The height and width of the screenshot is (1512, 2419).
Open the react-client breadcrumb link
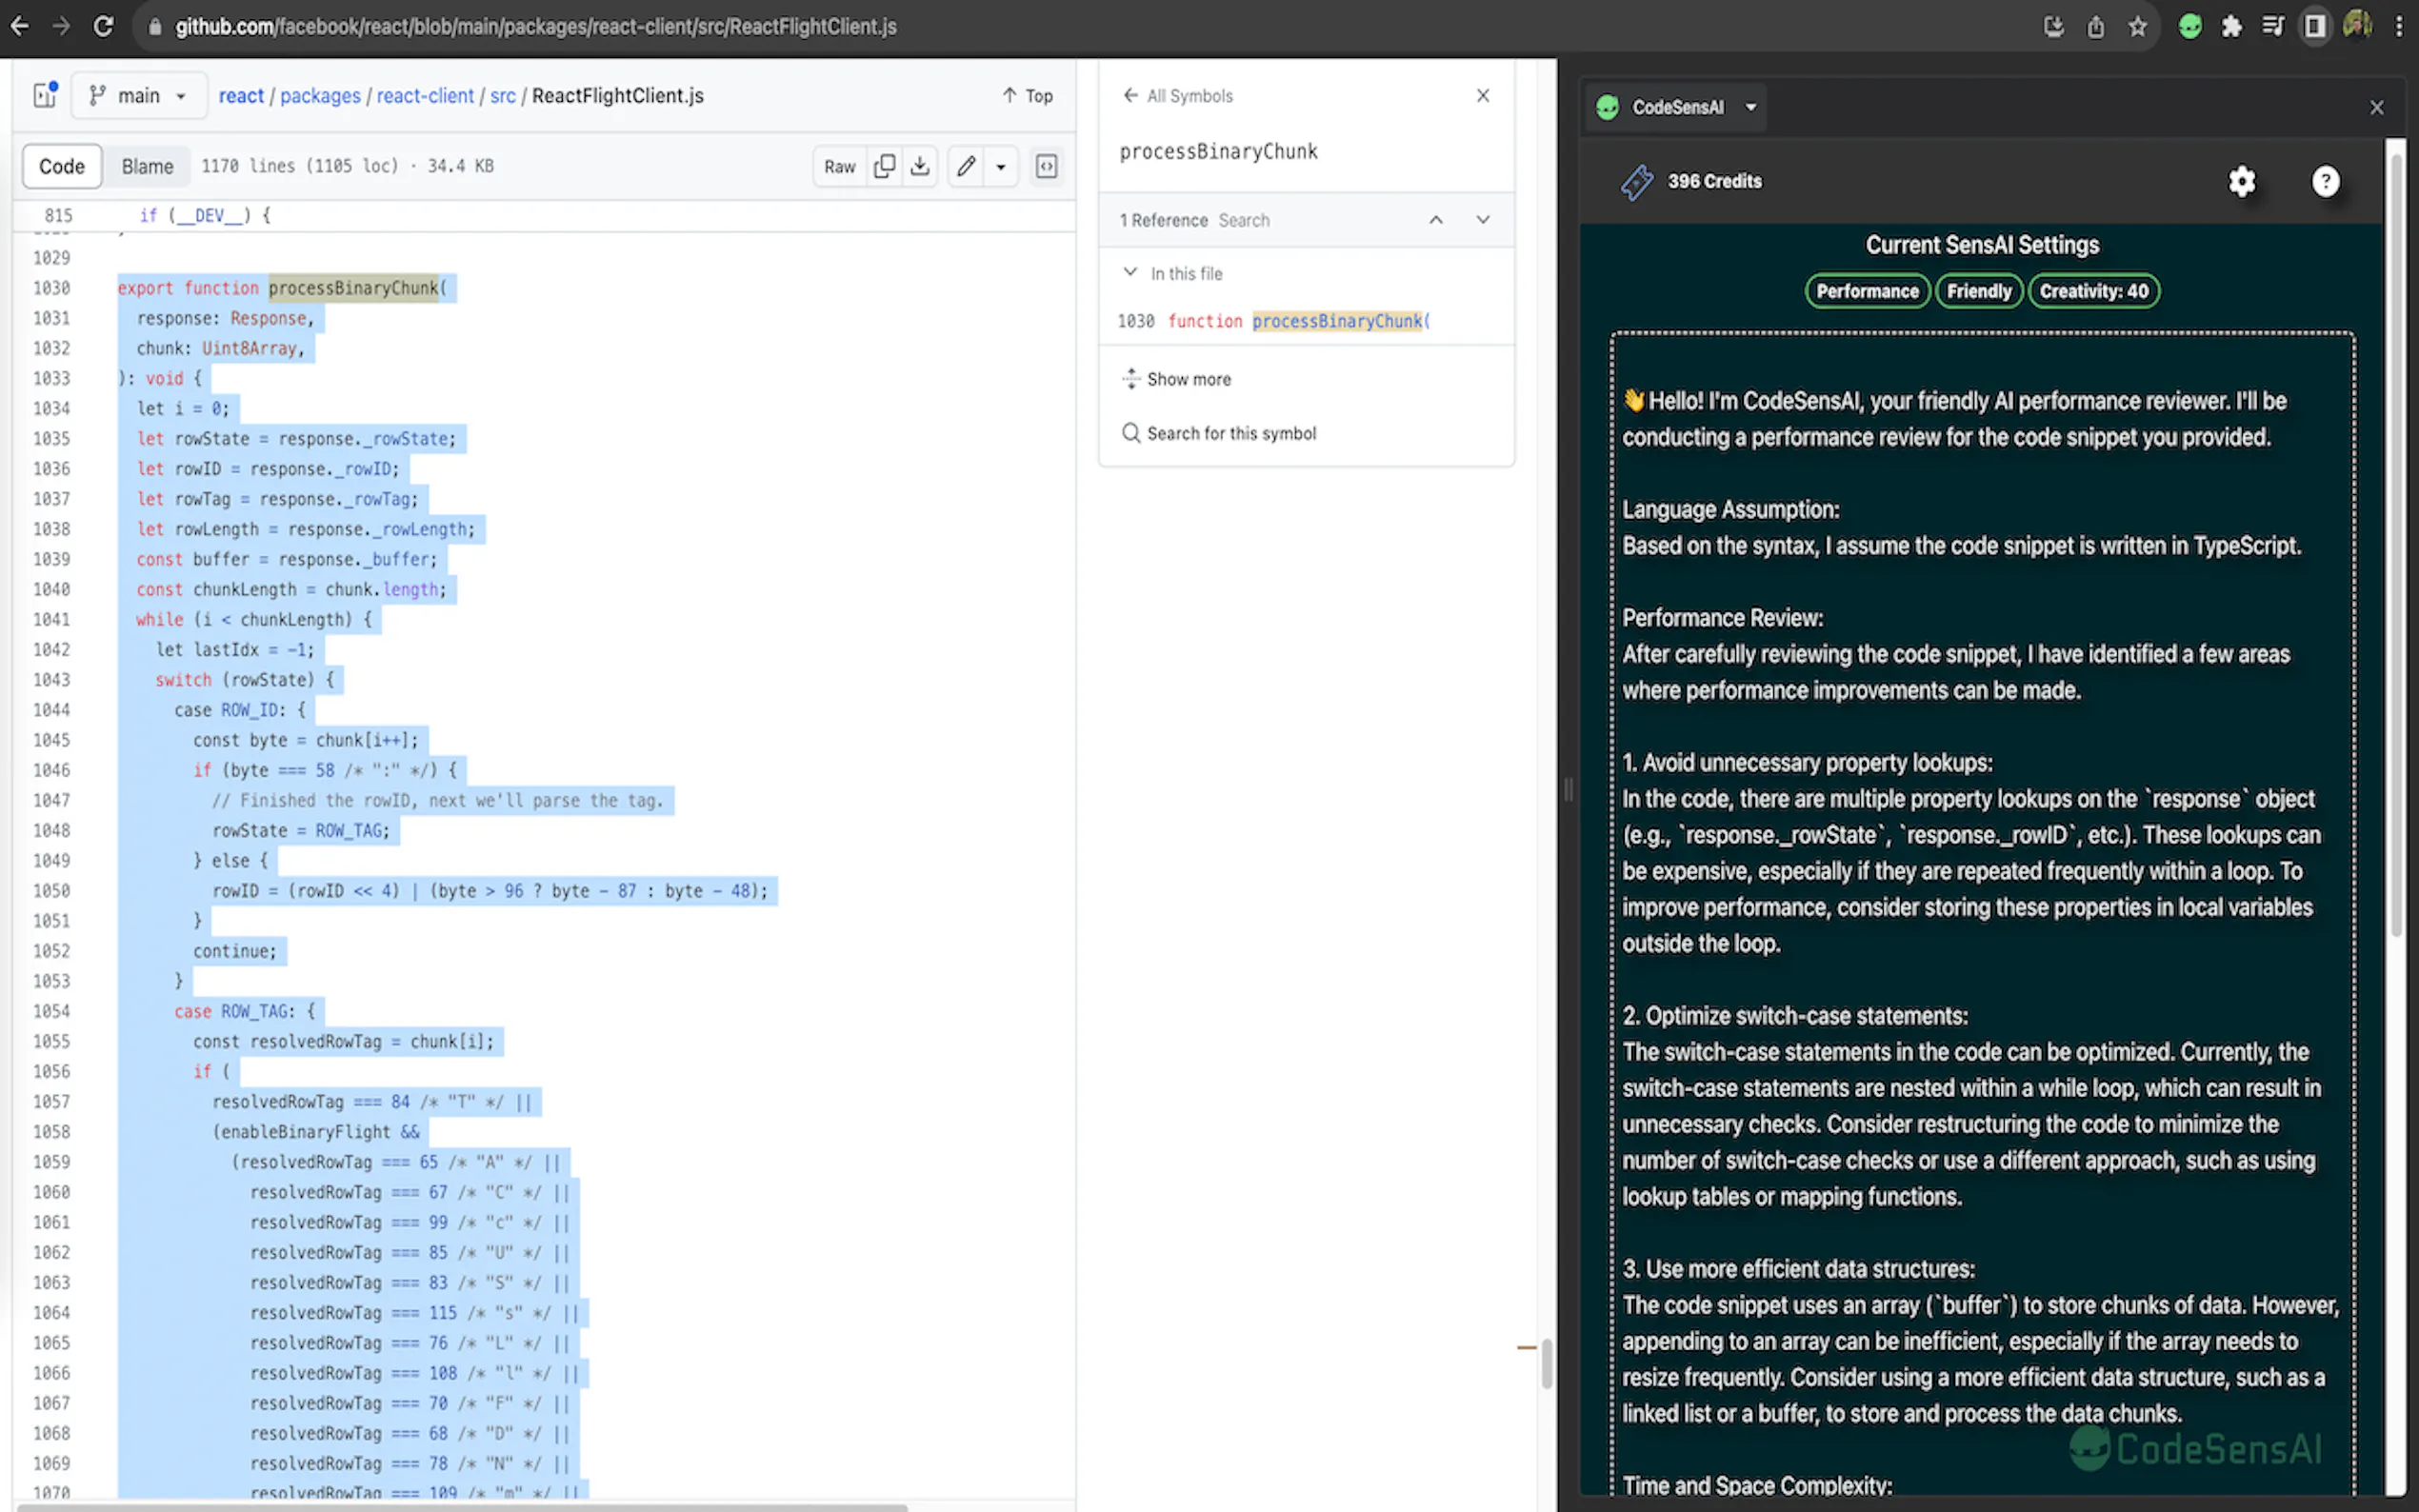[425, 95]
